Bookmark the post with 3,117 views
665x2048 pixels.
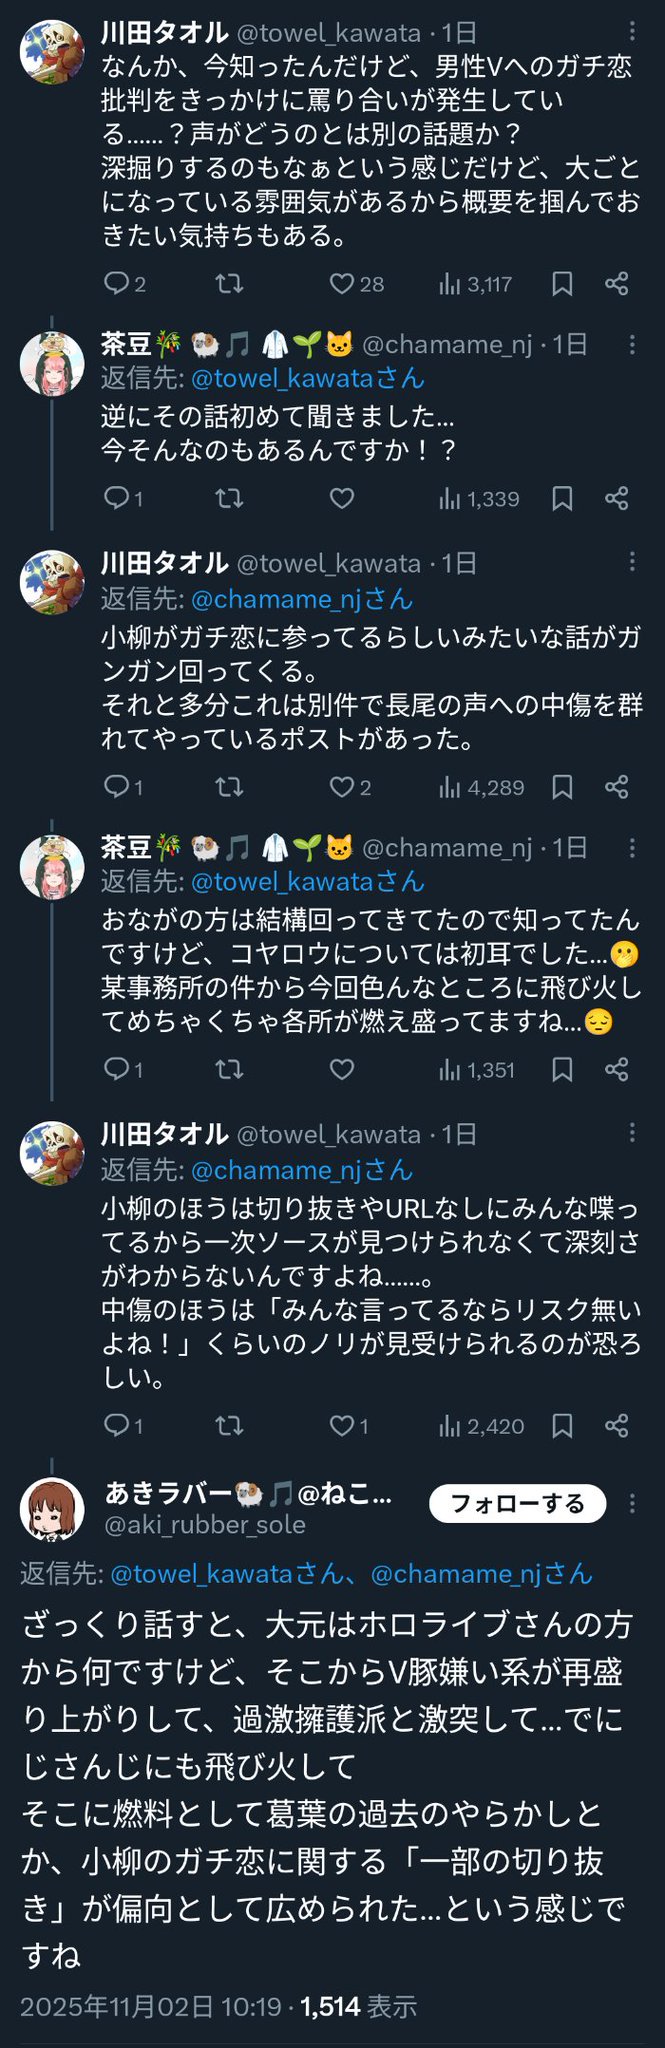pos(562,284)
